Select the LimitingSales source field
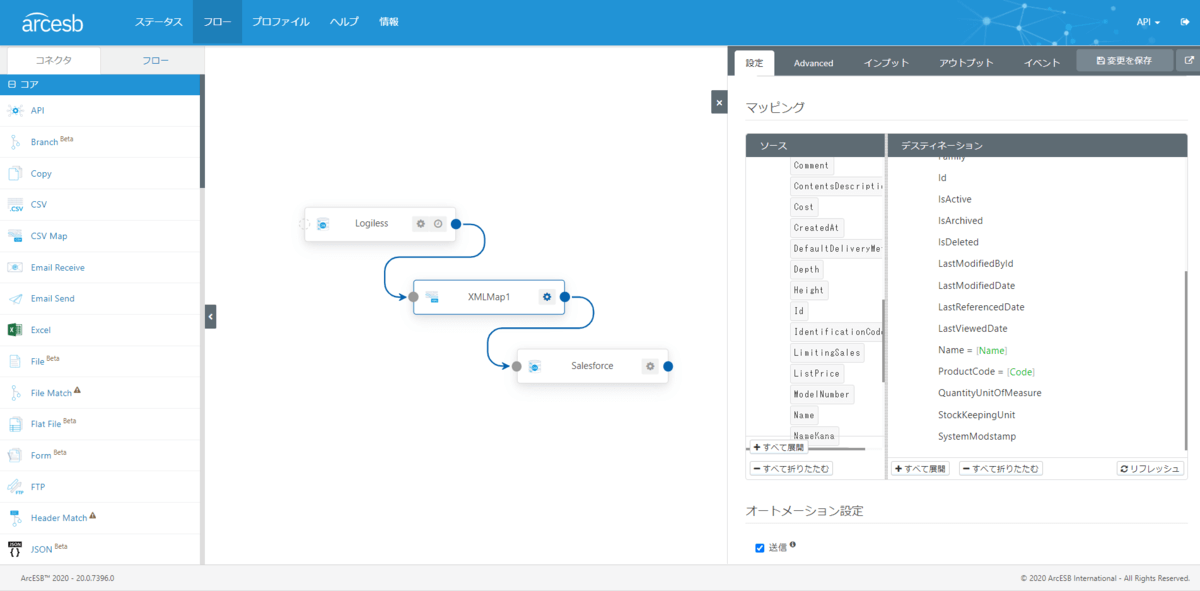Screen dimensions: 1200x591 tap(826, 352)
